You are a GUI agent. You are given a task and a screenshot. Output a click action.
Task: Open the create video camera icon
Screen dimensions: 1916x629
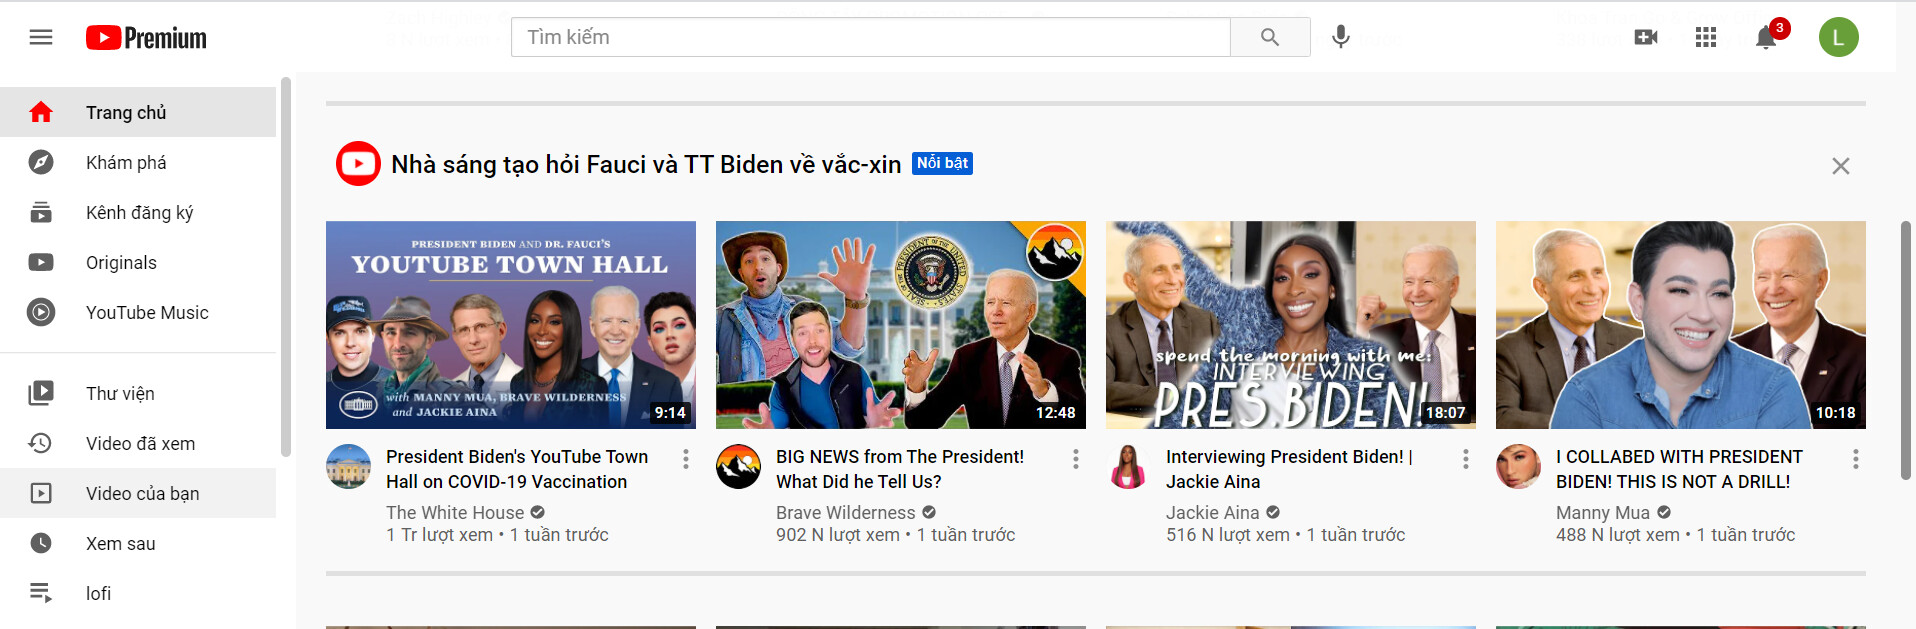coord(1645,38)
